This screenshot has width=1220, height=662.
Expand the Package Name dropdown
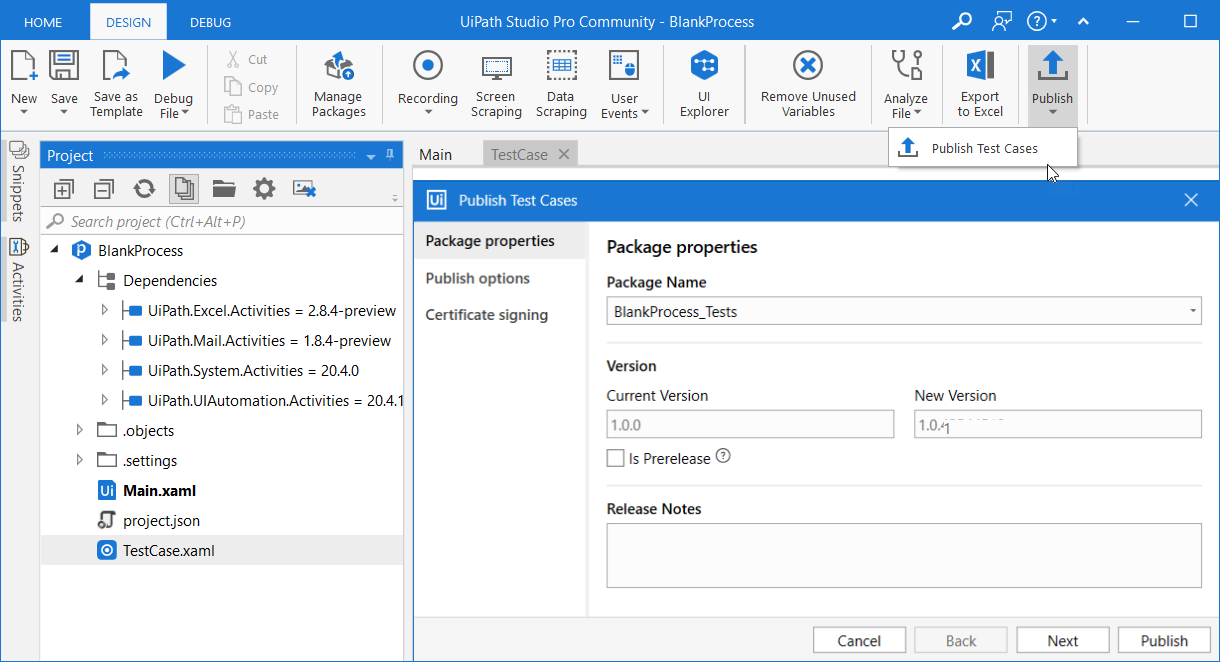[x=1193, y=311]
